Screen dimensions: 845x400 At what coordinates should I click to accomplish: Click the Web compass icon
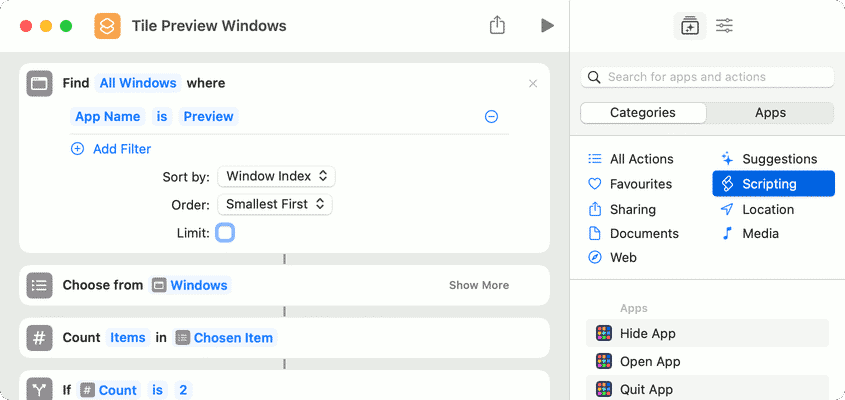594,258
